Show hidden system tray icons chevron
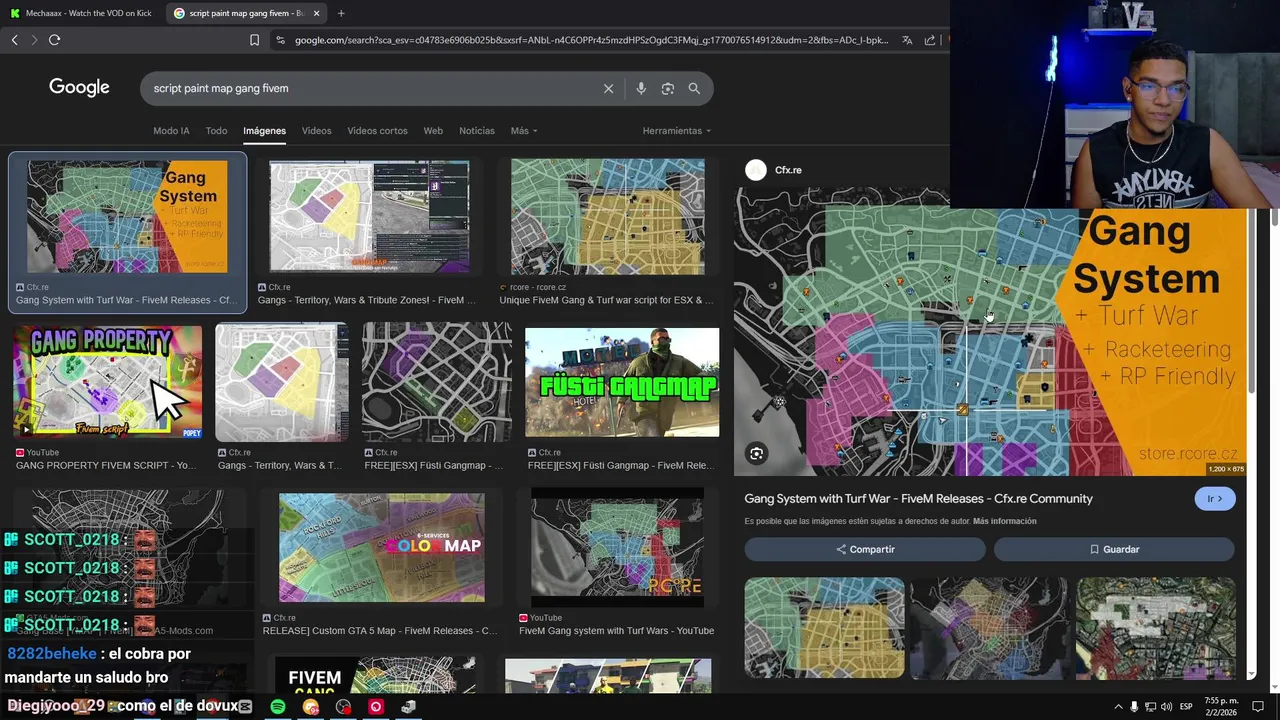 click(1118, 706)
